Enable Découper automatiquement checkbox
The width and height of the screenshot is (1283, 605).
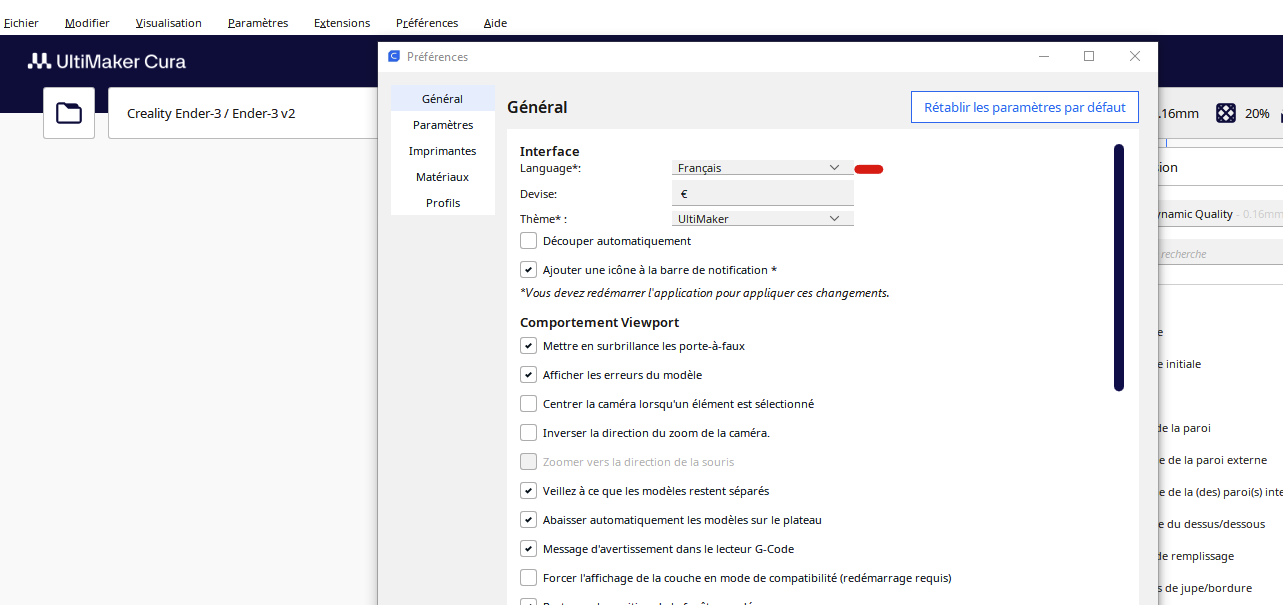coord(528,241)
